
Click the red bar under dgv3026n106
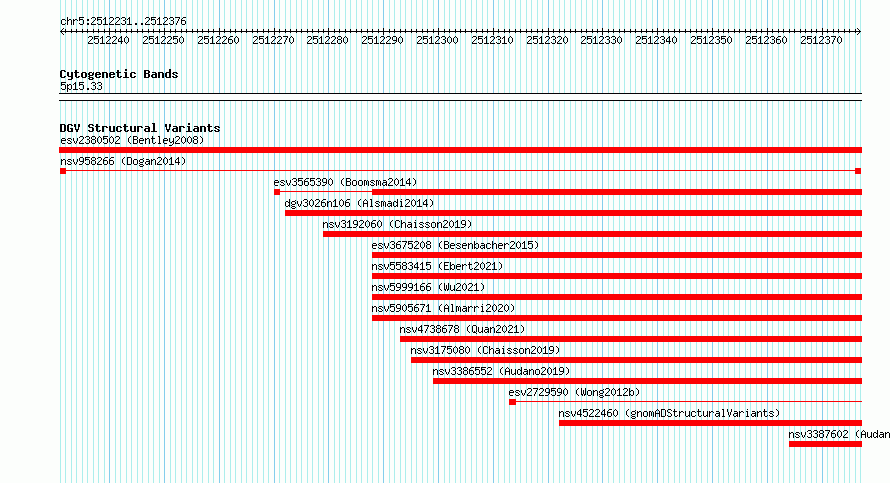coord(573,213)
